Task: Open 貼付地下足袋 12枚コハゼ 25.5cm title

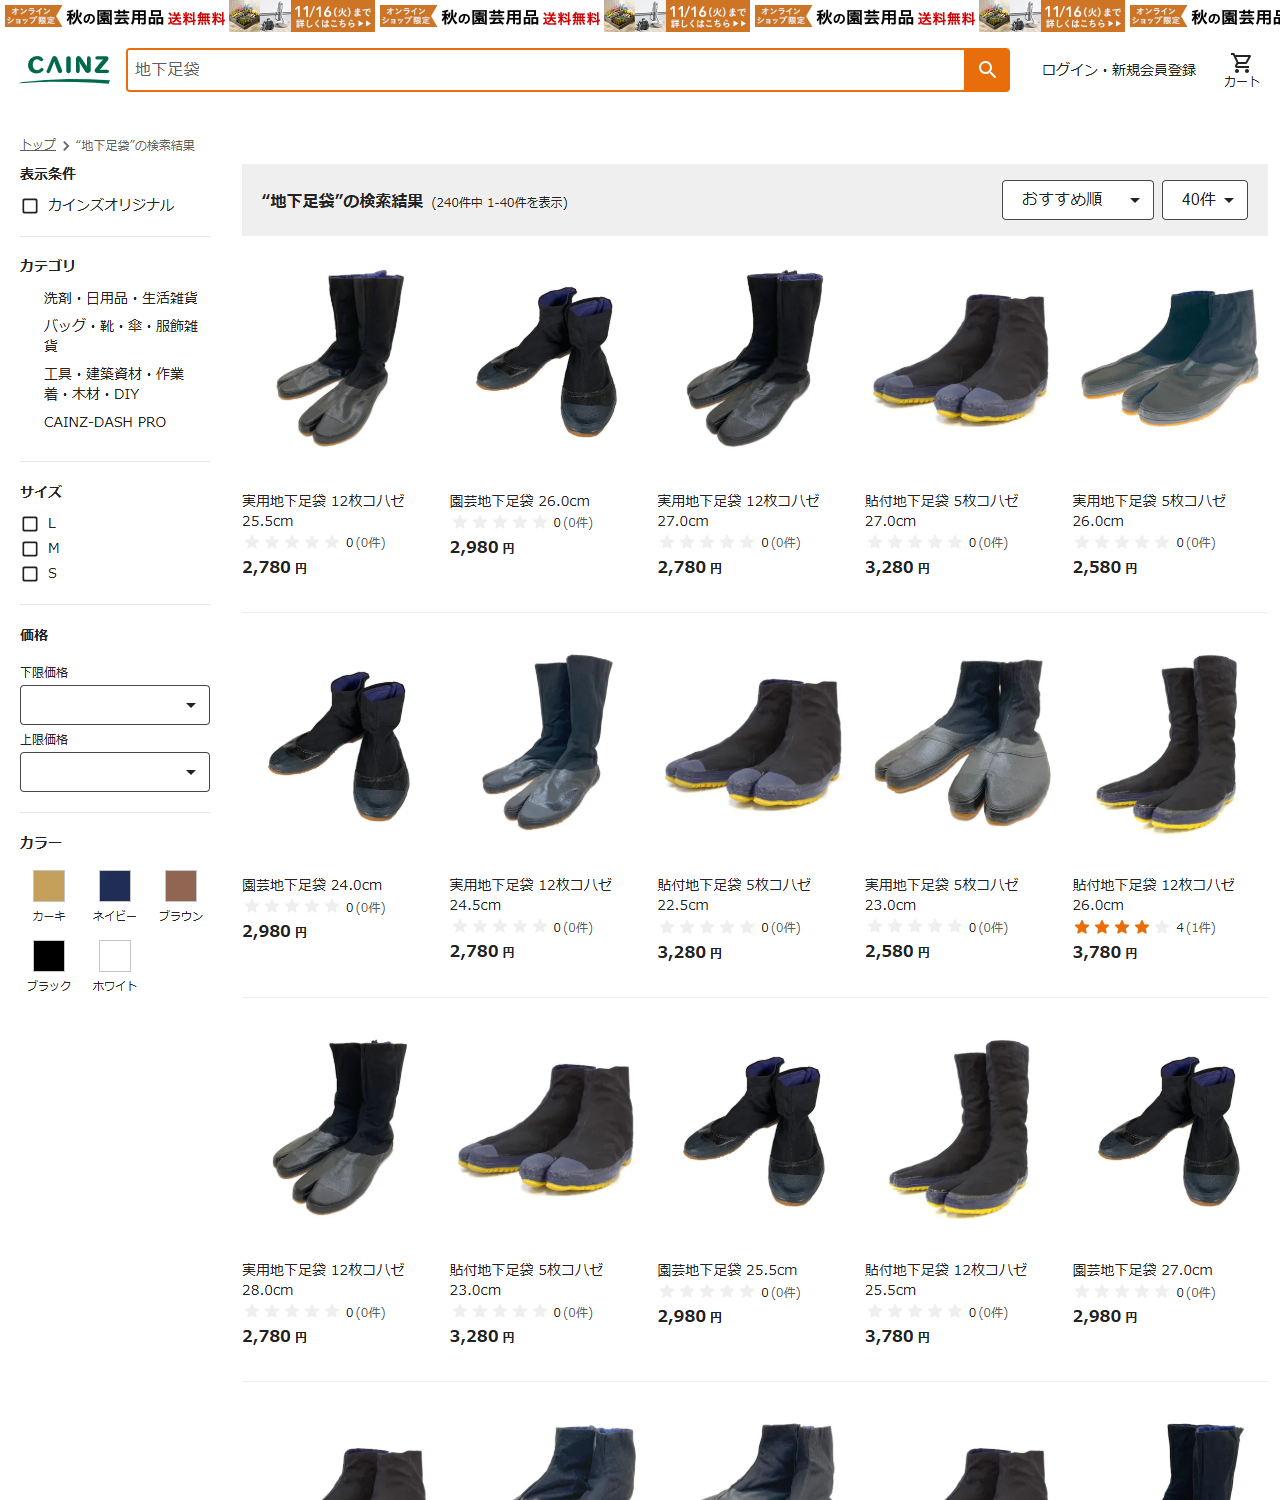Action: tap(946, 1280)
